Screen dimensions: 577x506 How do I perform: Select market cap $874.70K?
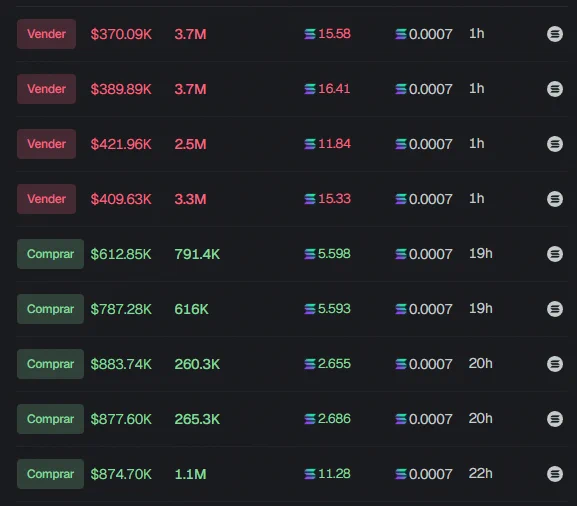tap(121, 474)
